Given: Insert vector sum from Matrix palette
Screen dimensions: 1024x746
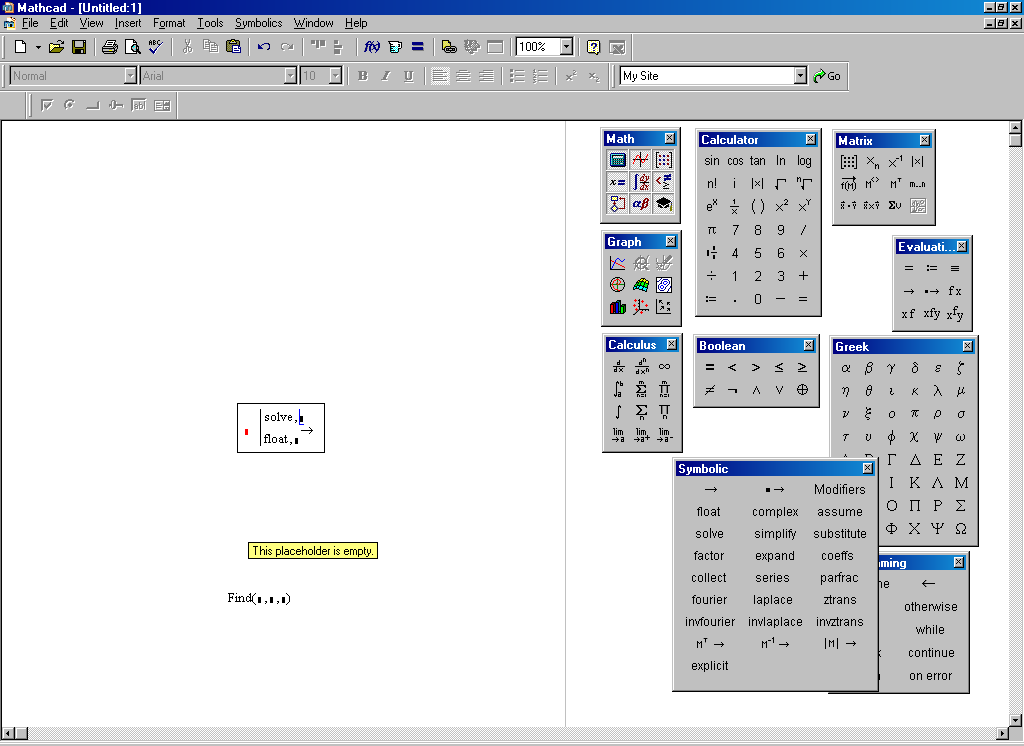Looking at the screenshot, I should [895, 206].
